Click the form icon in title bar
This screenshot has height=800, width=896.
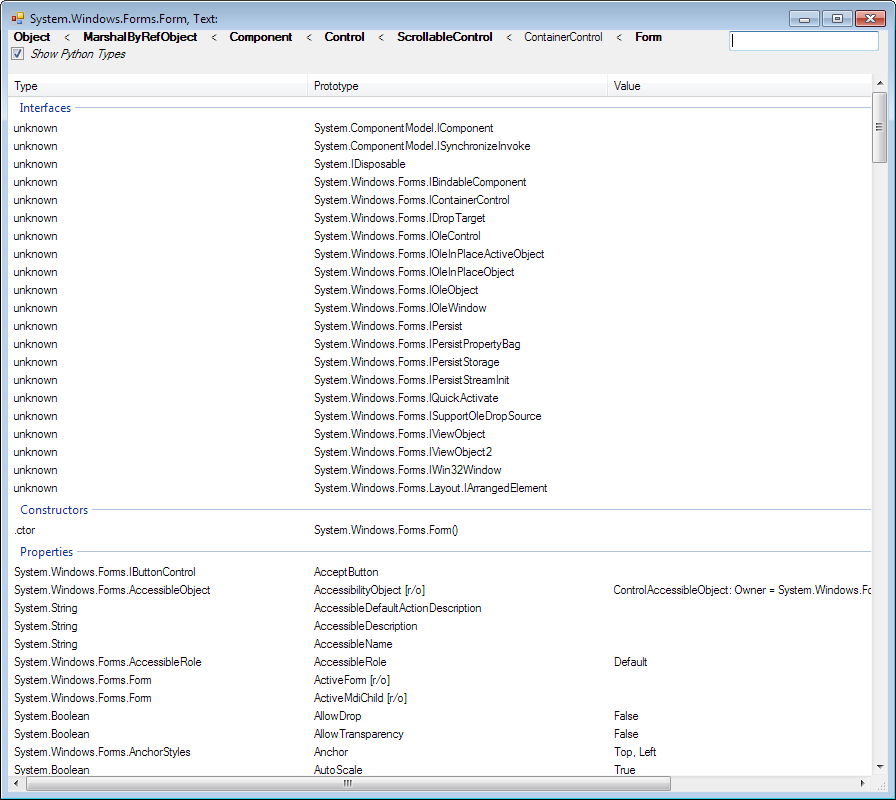coord(17,18)
